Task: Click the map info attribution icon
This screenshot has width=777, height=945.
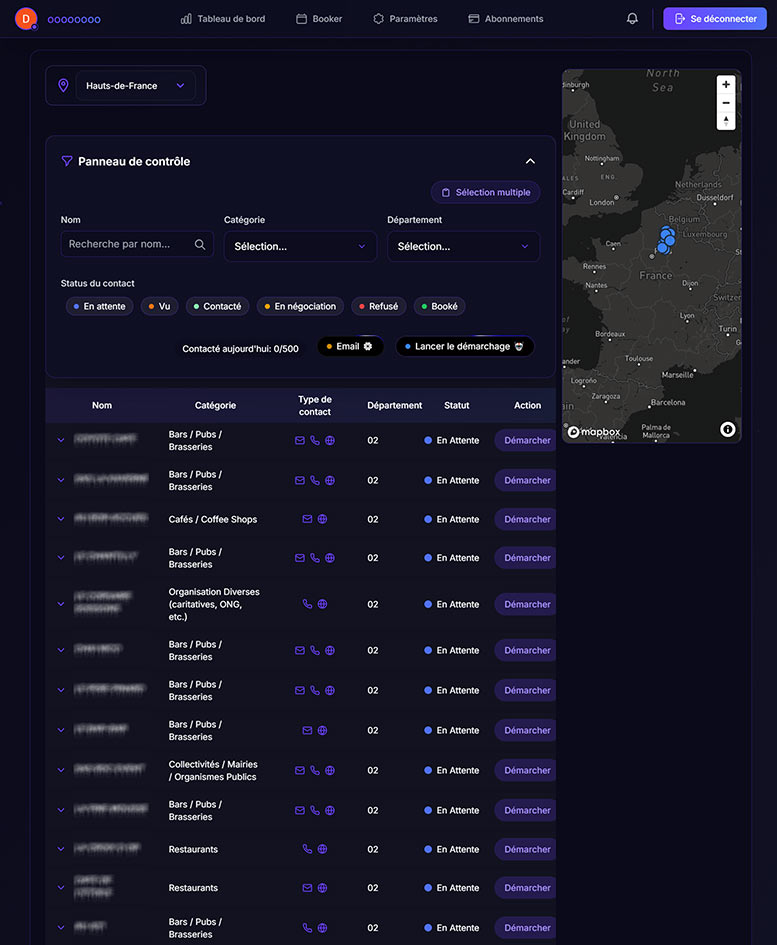Action: (727, 429)
